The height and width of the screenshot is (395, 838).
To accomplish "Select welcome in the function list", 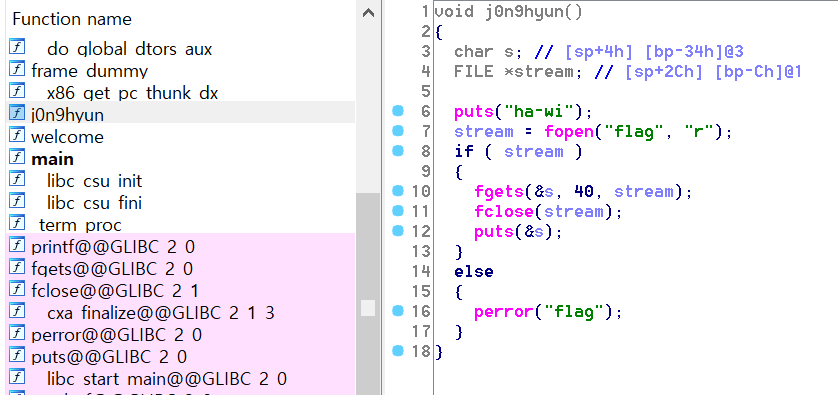I will click(67, 137).
